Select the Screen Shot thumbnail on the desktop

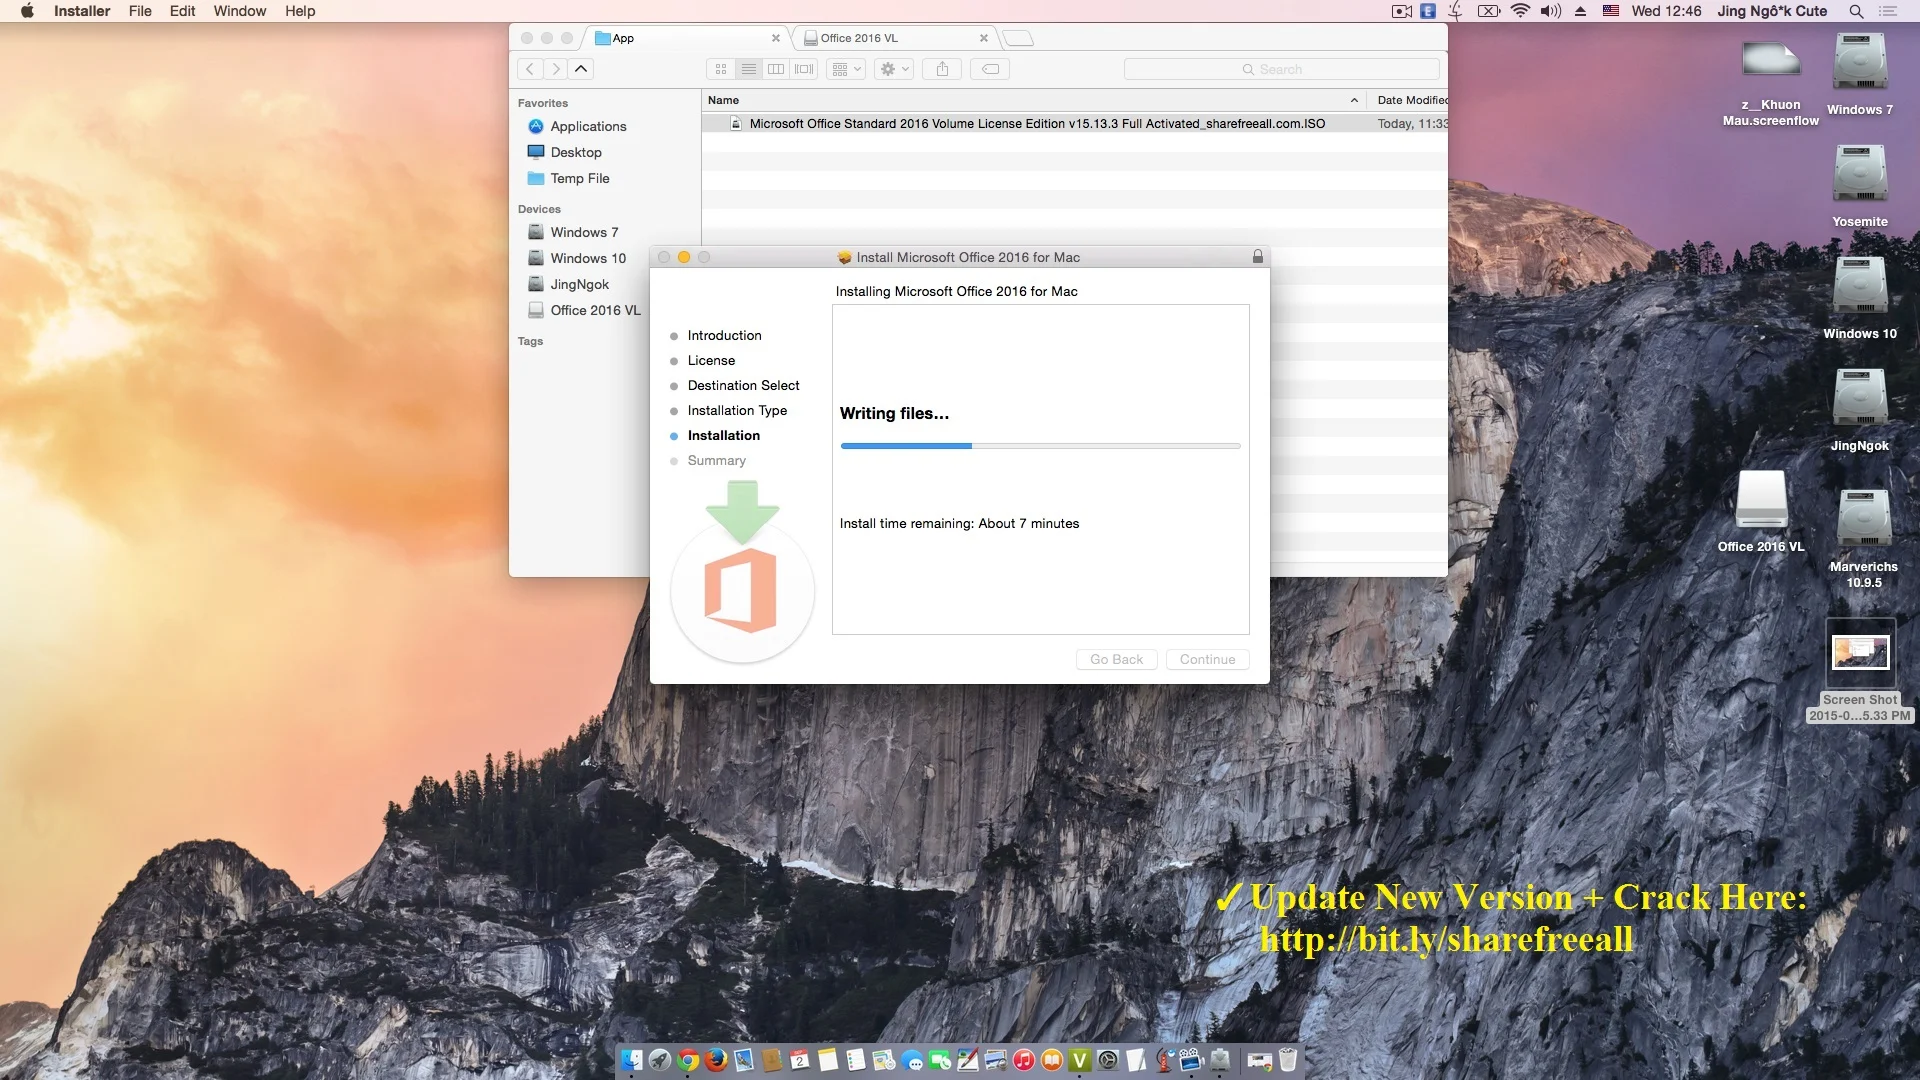pyautogui.click(x=1860, y=653)
